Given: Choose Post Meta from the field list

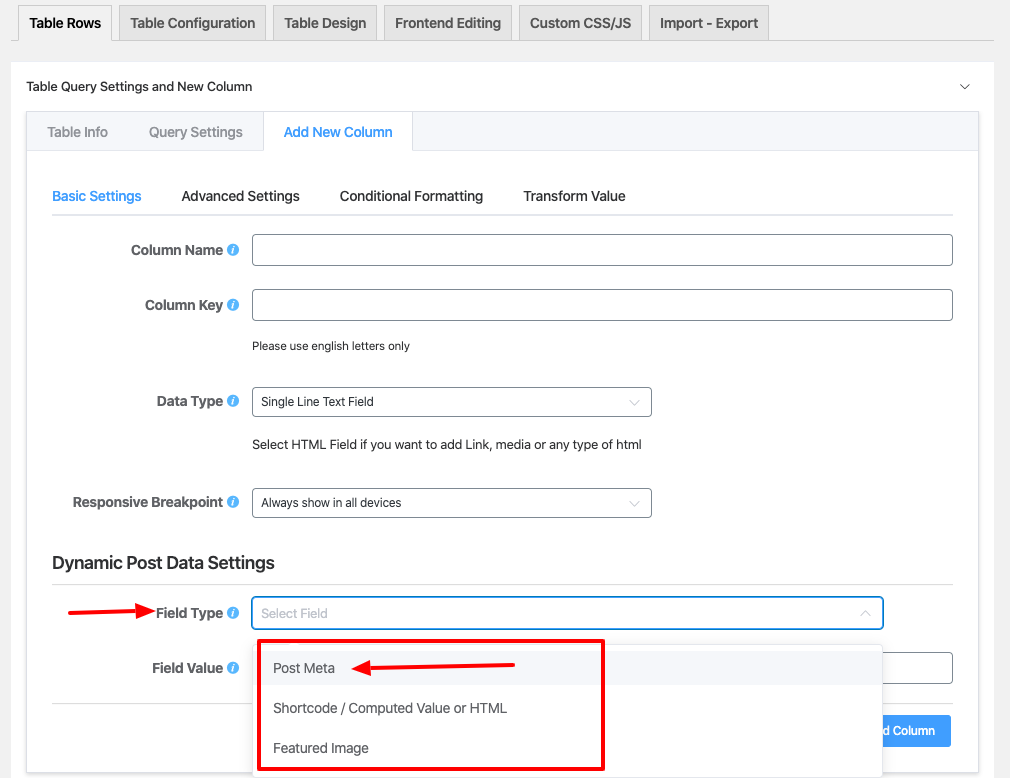Looking at the screenshot, I should tap(304, 668).
